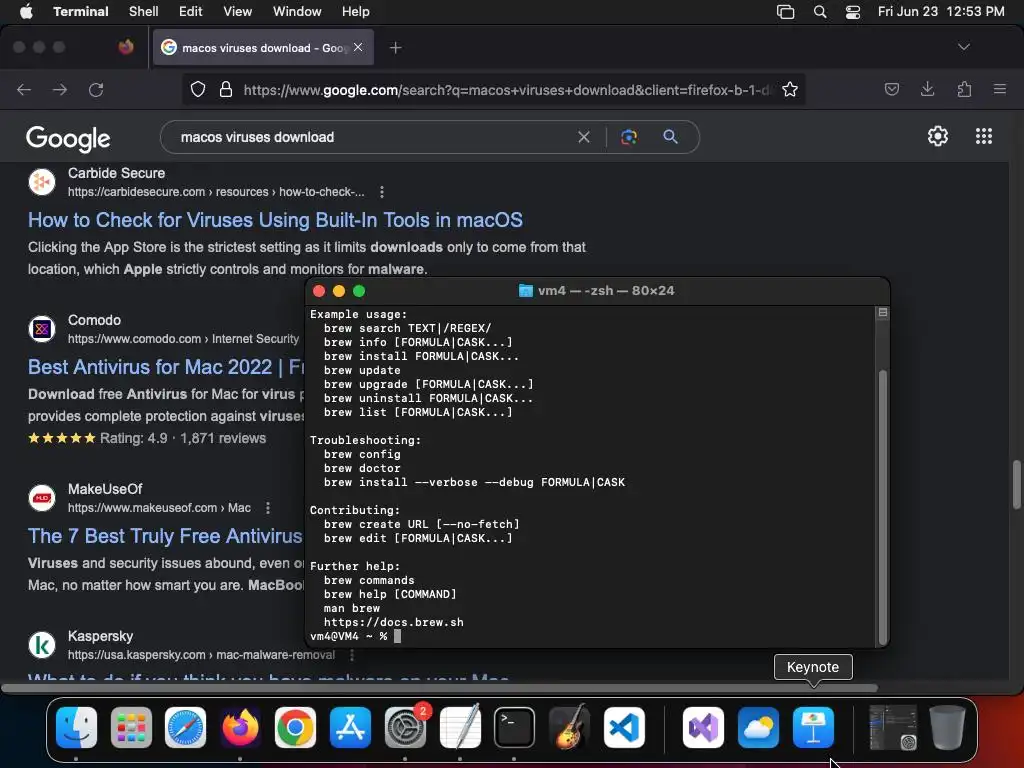Open 'How to Check for Viruses' result
Image resolution: width=1024 pixels, height=768 pixels.
(275, 220)
